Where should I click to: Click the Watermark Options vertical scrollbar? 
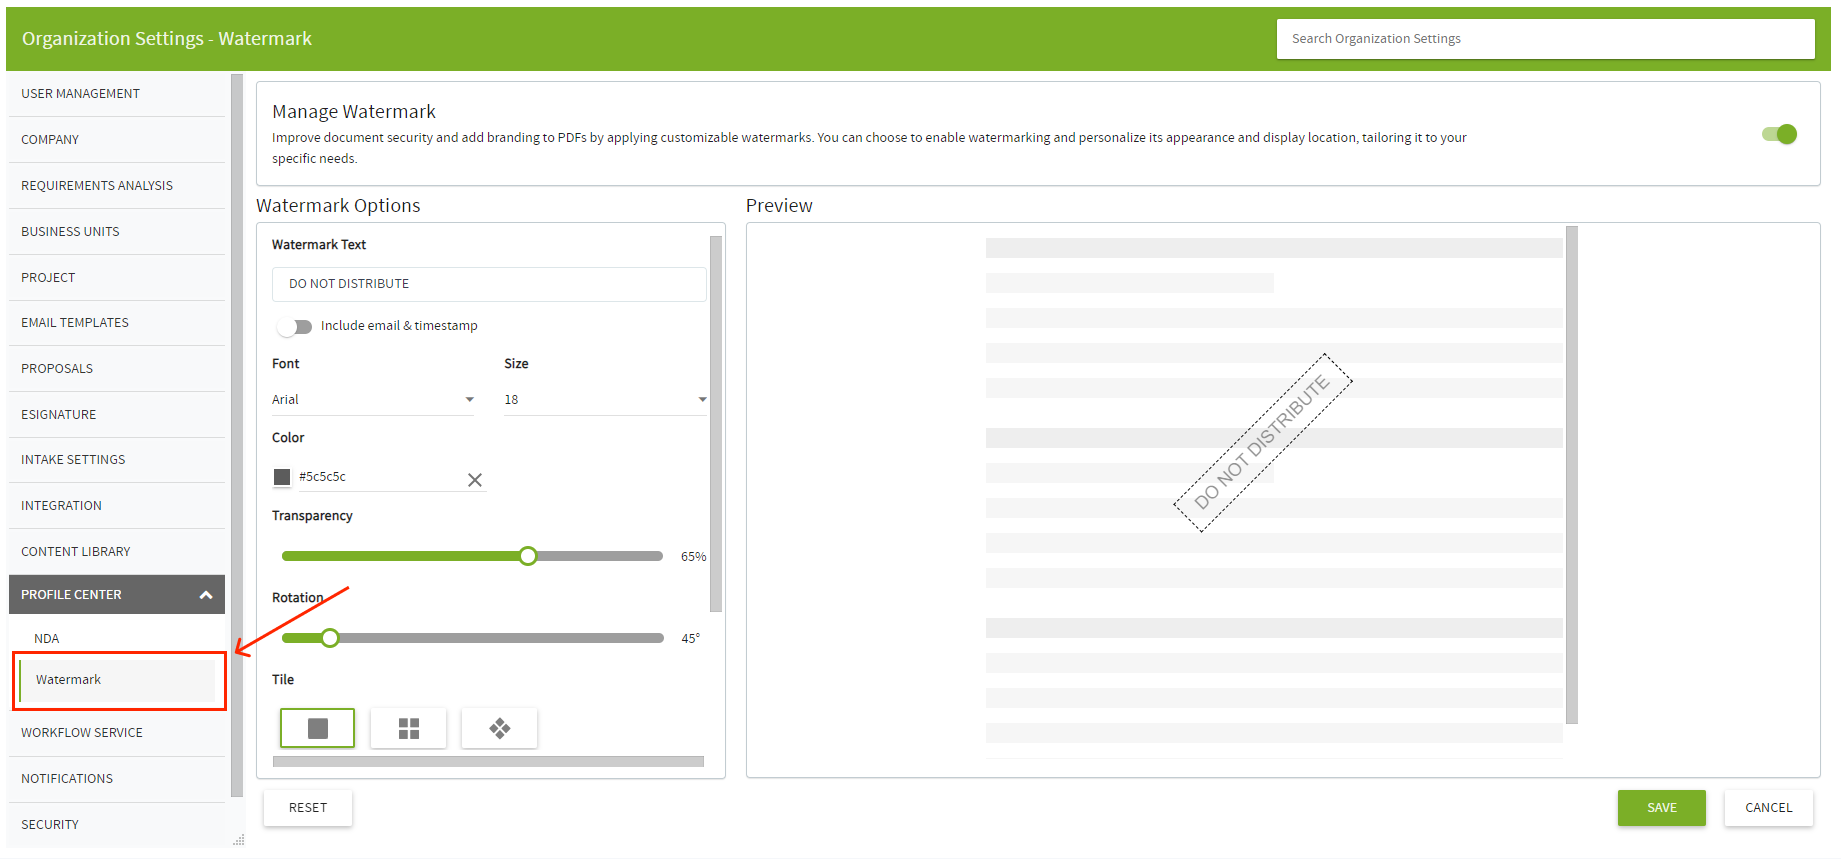coord(716,424)
